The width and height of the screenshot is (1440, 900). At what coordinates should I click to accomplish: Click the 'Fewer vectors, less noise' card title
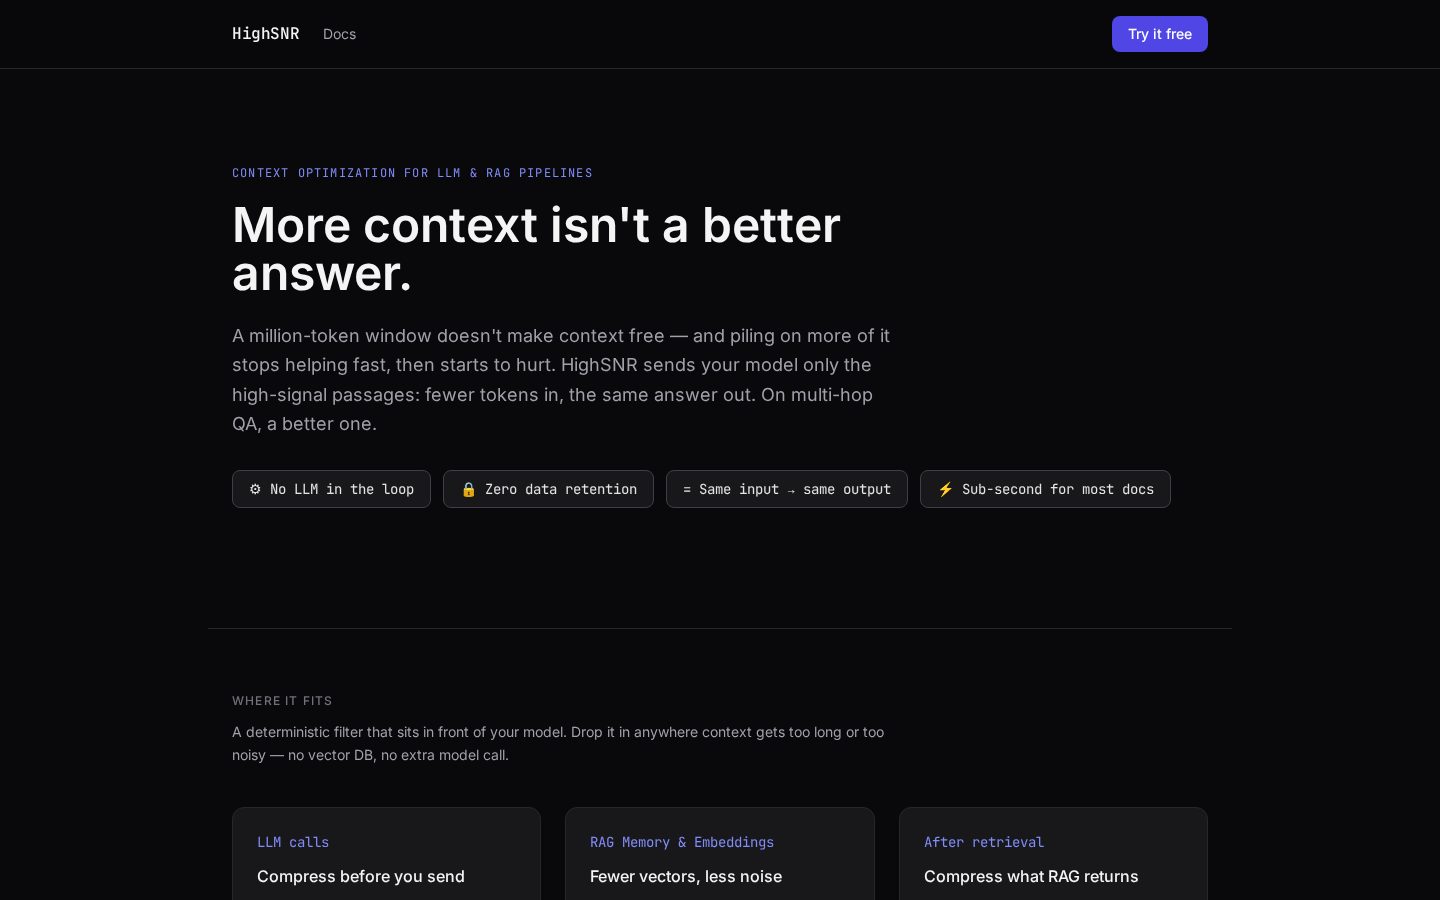[686, 876]
